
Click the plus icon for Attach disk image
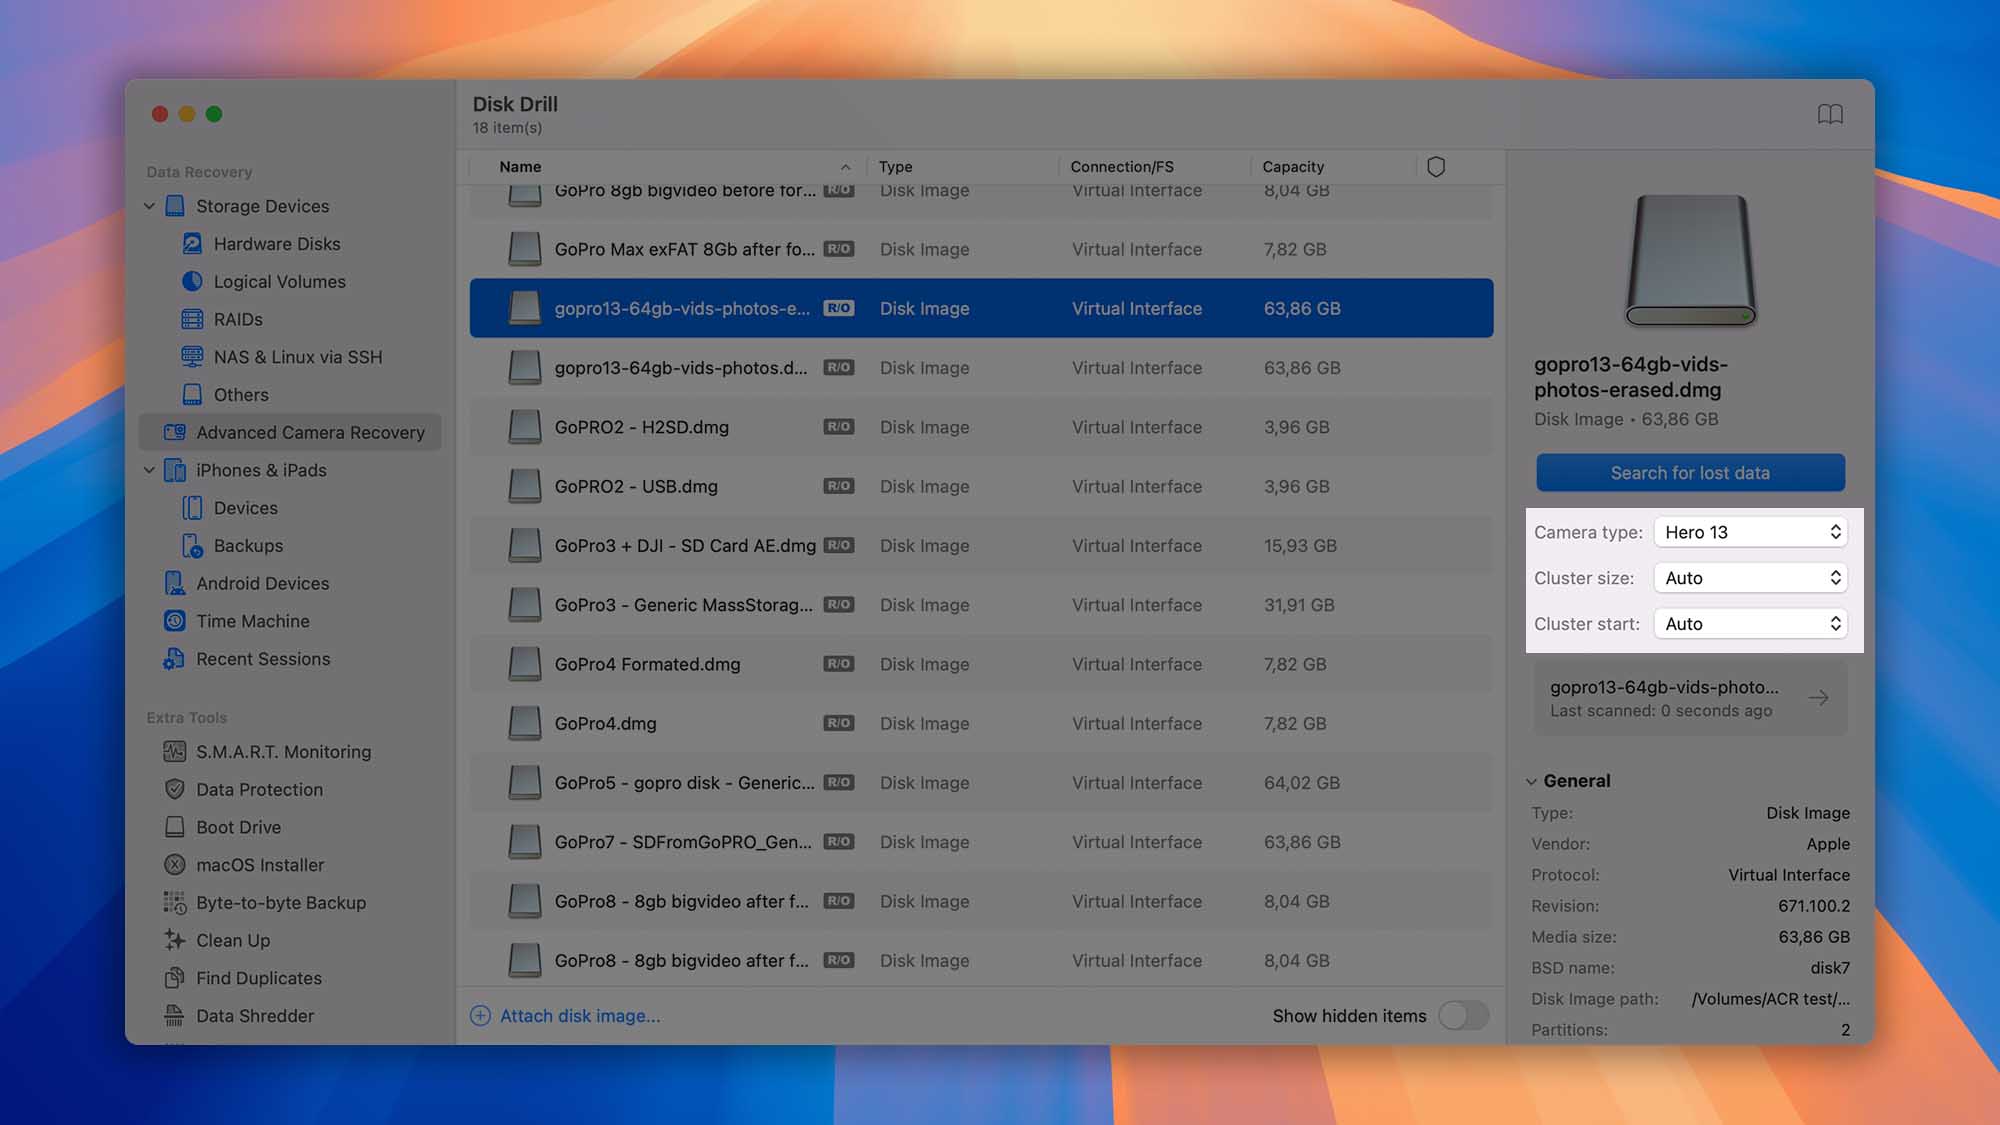[480, 1015]
